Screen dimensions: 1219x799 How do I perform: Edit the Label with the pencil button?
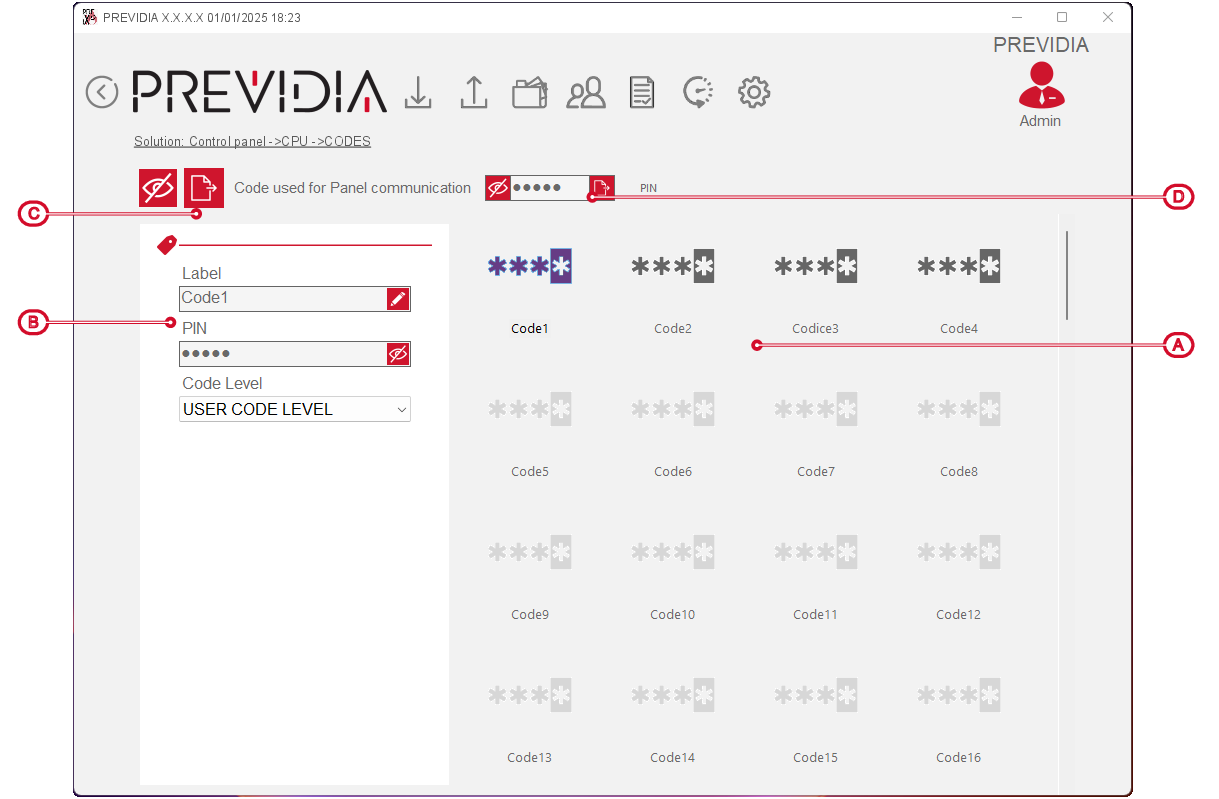coord(398,298)
